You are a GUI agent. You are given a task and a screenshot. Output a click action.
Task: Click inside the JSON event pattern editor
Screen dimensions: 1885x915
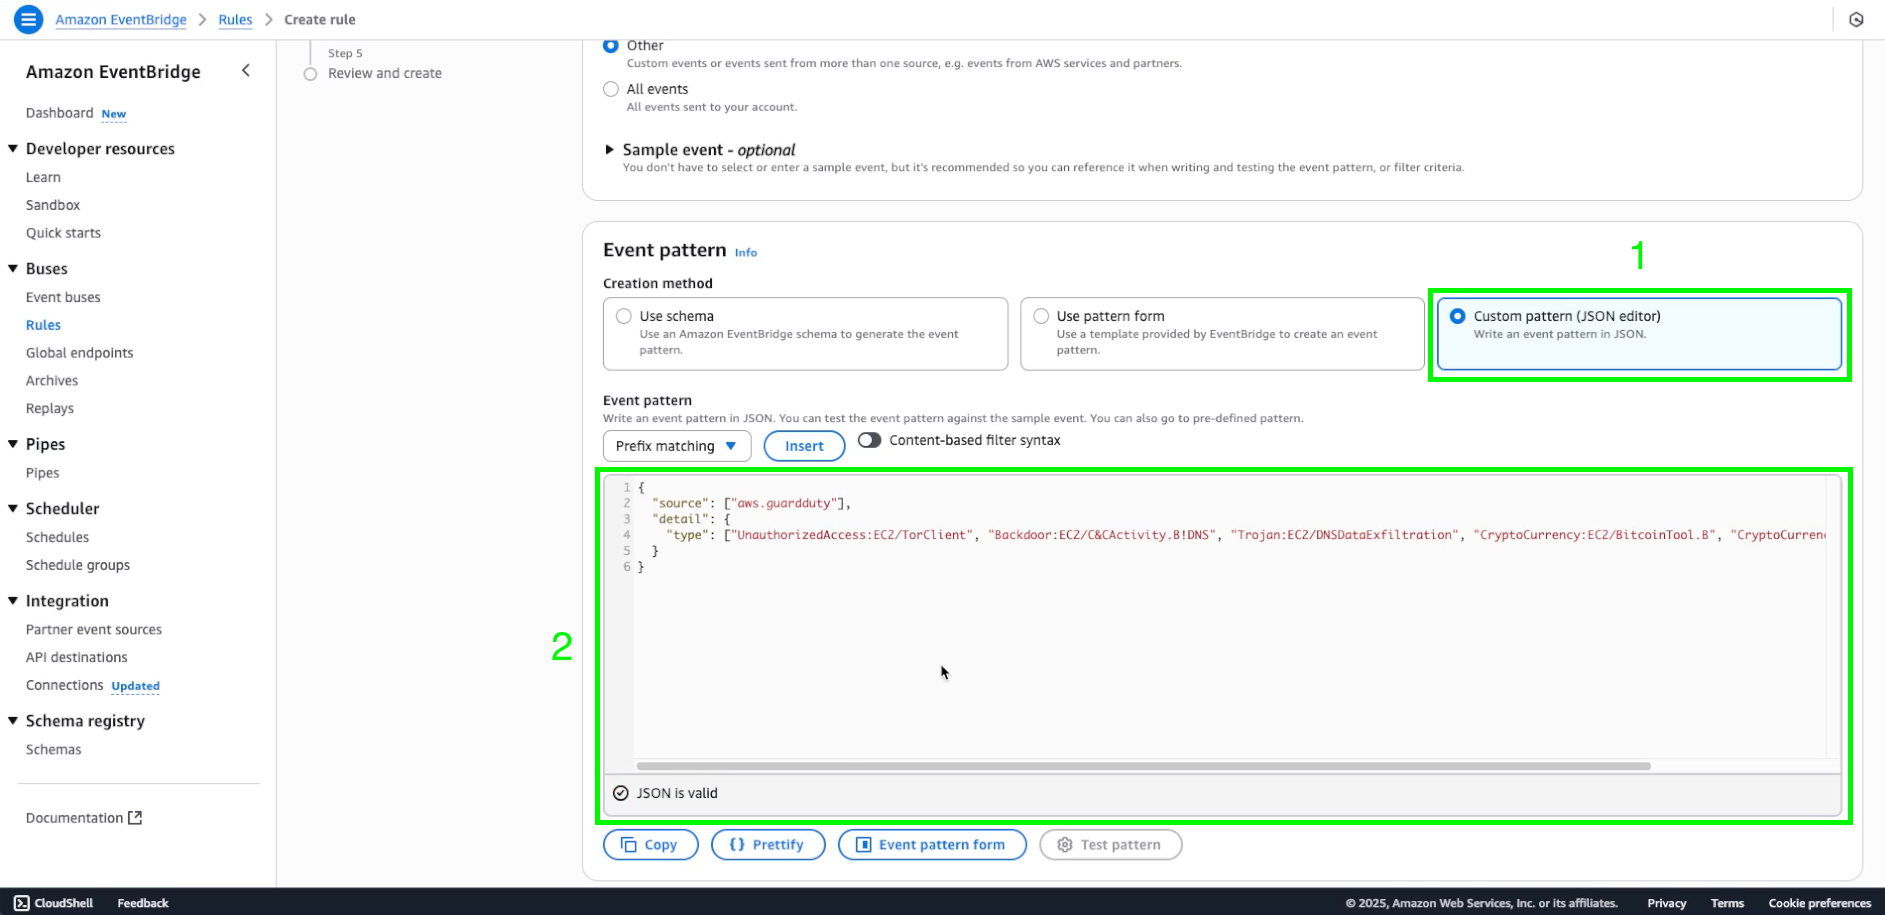1222,624
